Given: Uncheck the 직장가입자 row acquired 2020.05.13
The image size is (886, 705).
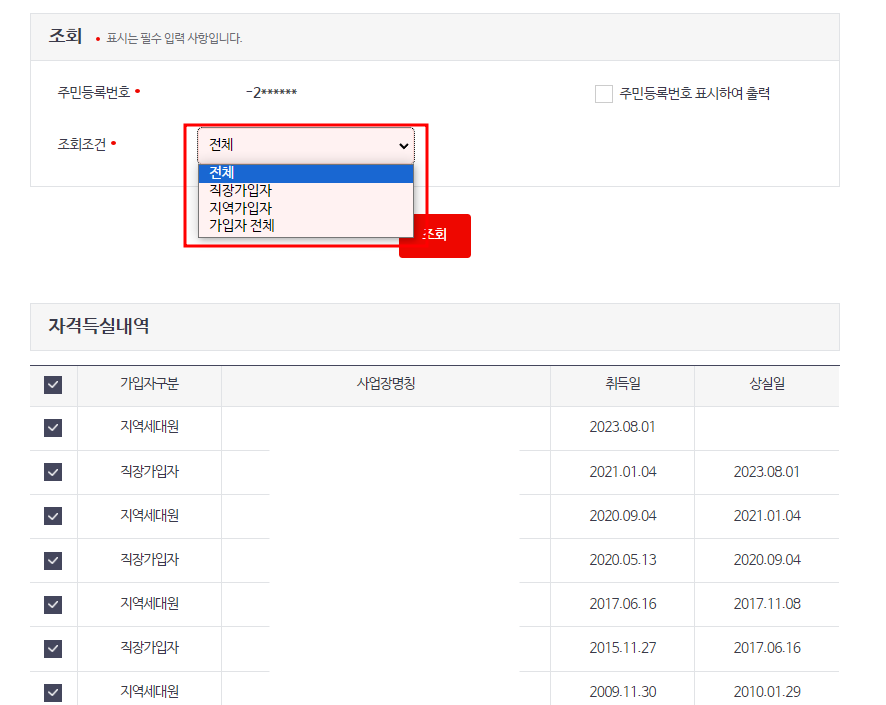Looking at the screenshot, I should [x=52, y=559].
